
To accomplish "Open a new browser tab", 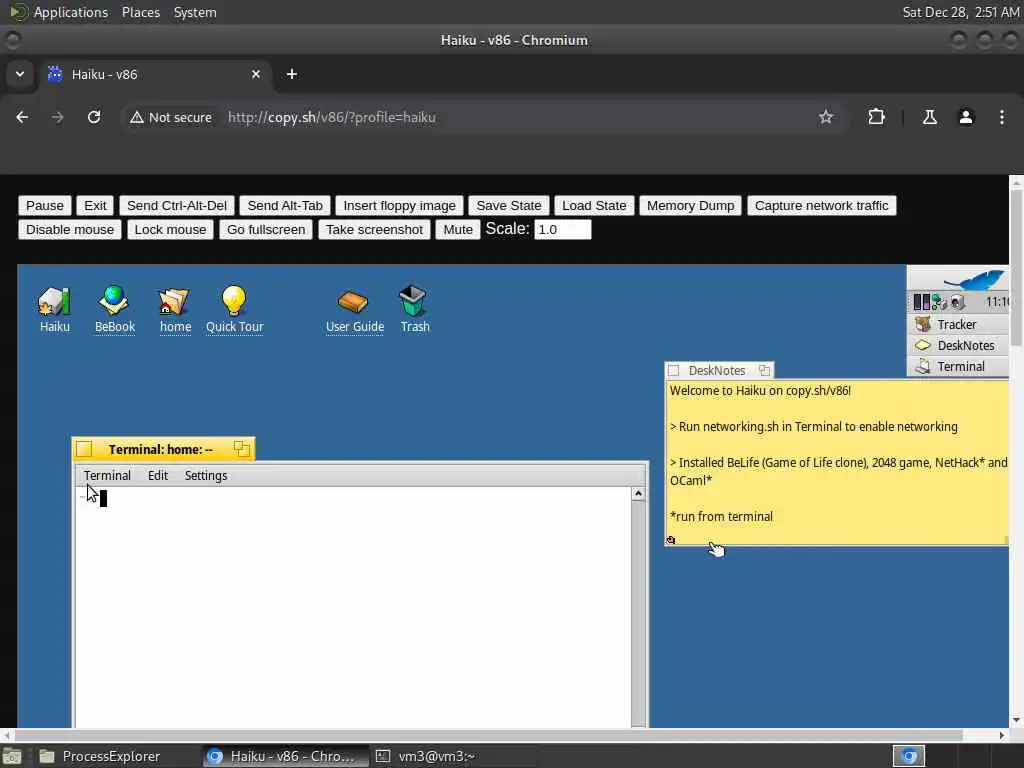I will point(292,74).
